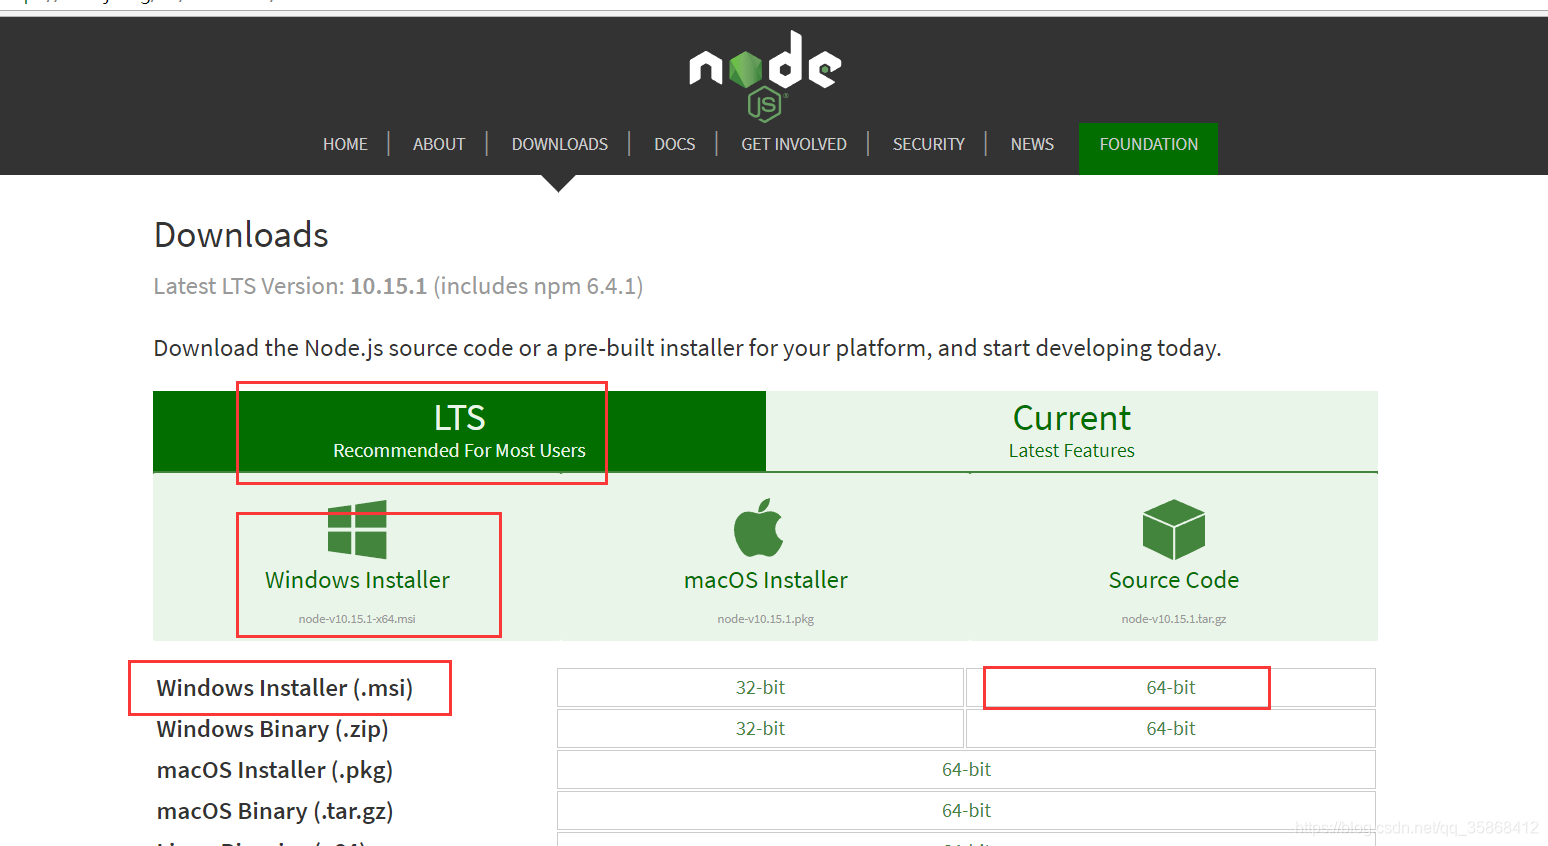Screen dimensions: 1548x846
Task: Click the macOS Installer link text
Action: click(766, 580)
